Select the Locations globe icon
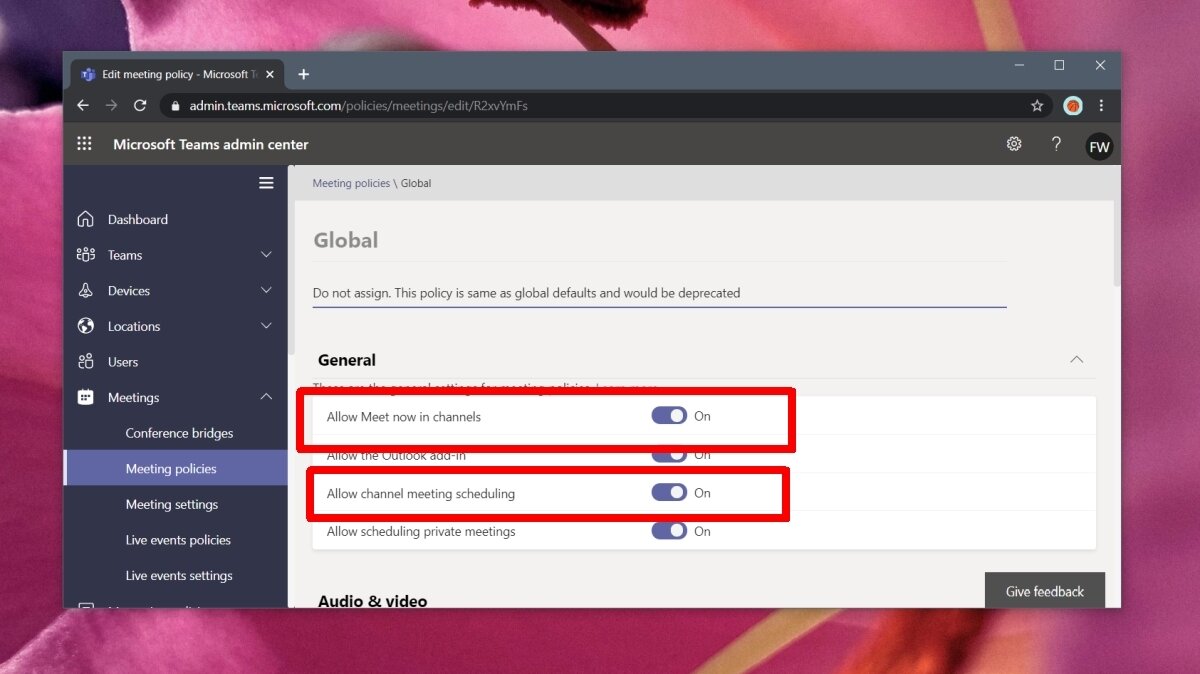 (86, 326)
